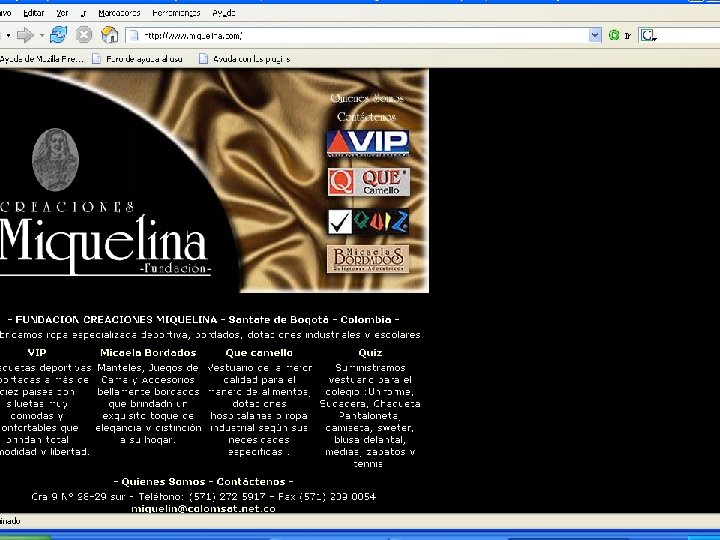Click the Quiz brand logo

pos(368,221)
